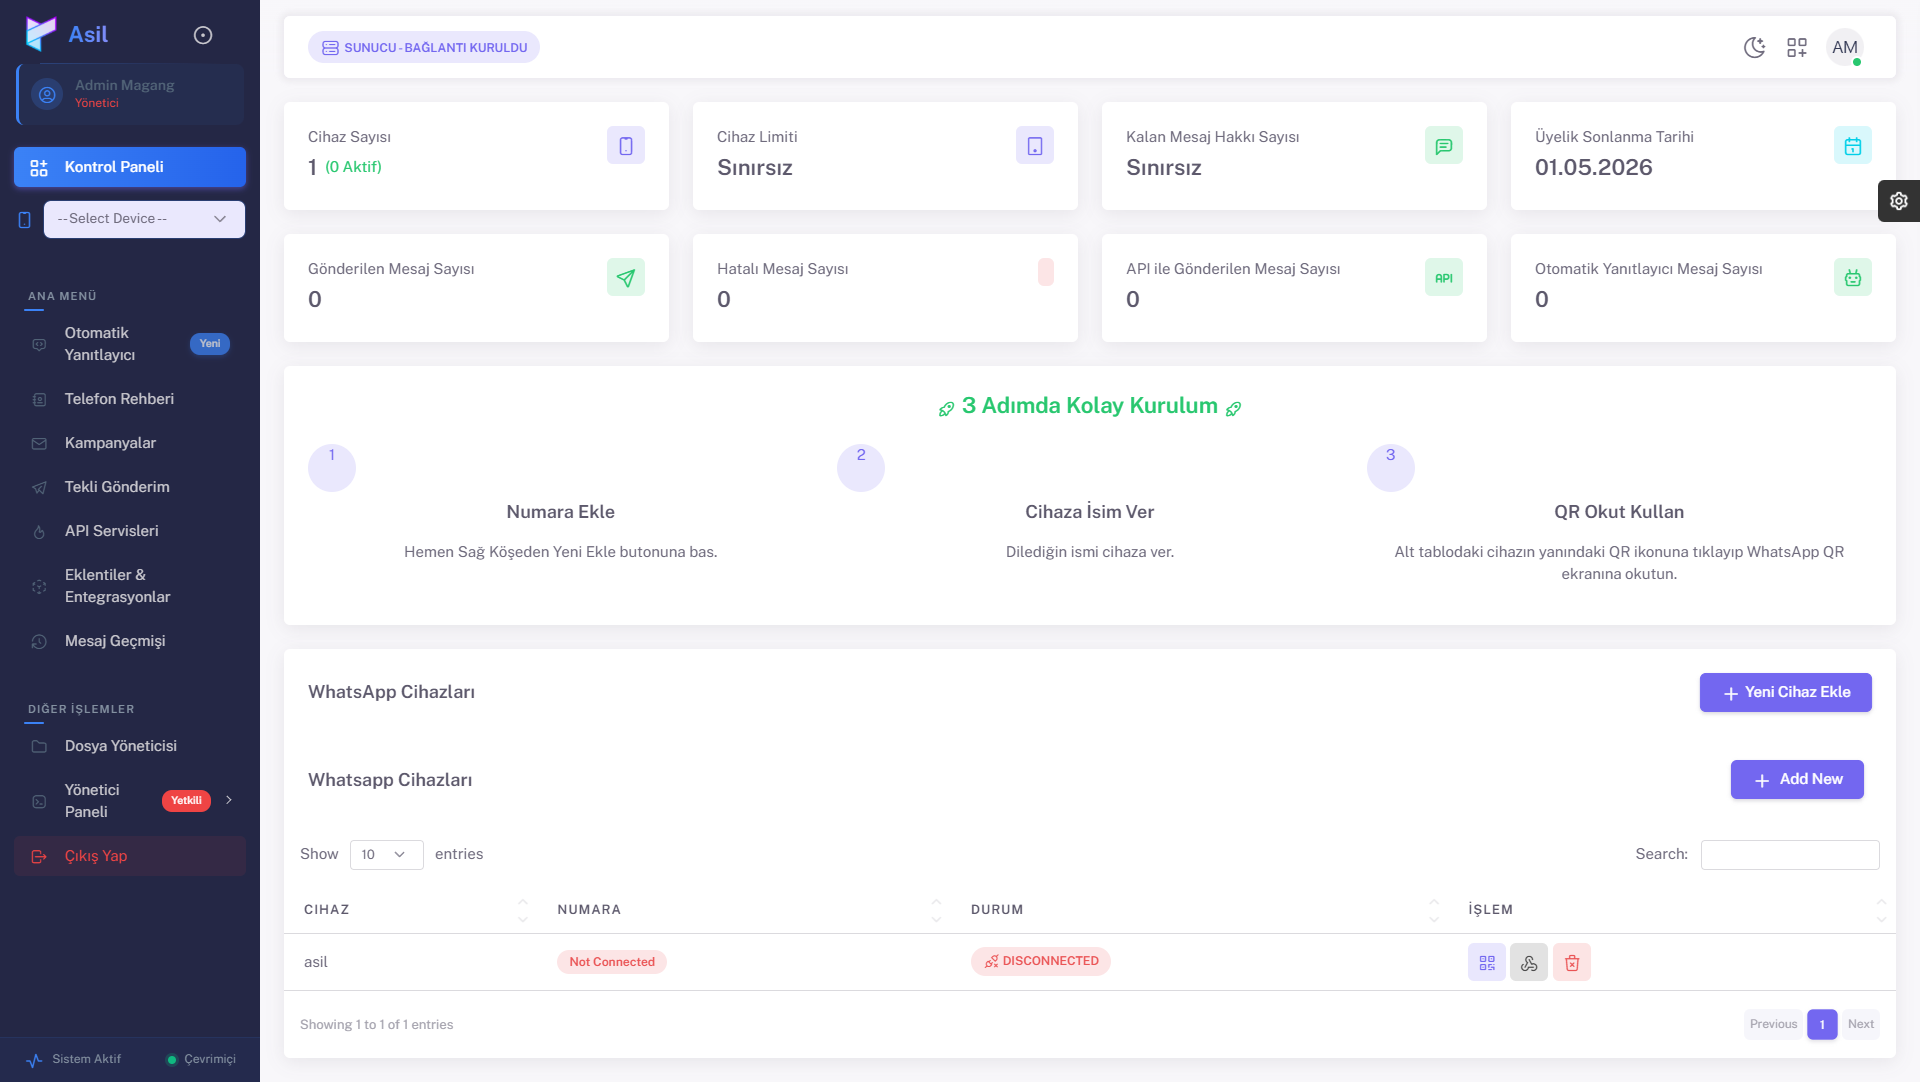Click the Add New button

coord(1797,780)
